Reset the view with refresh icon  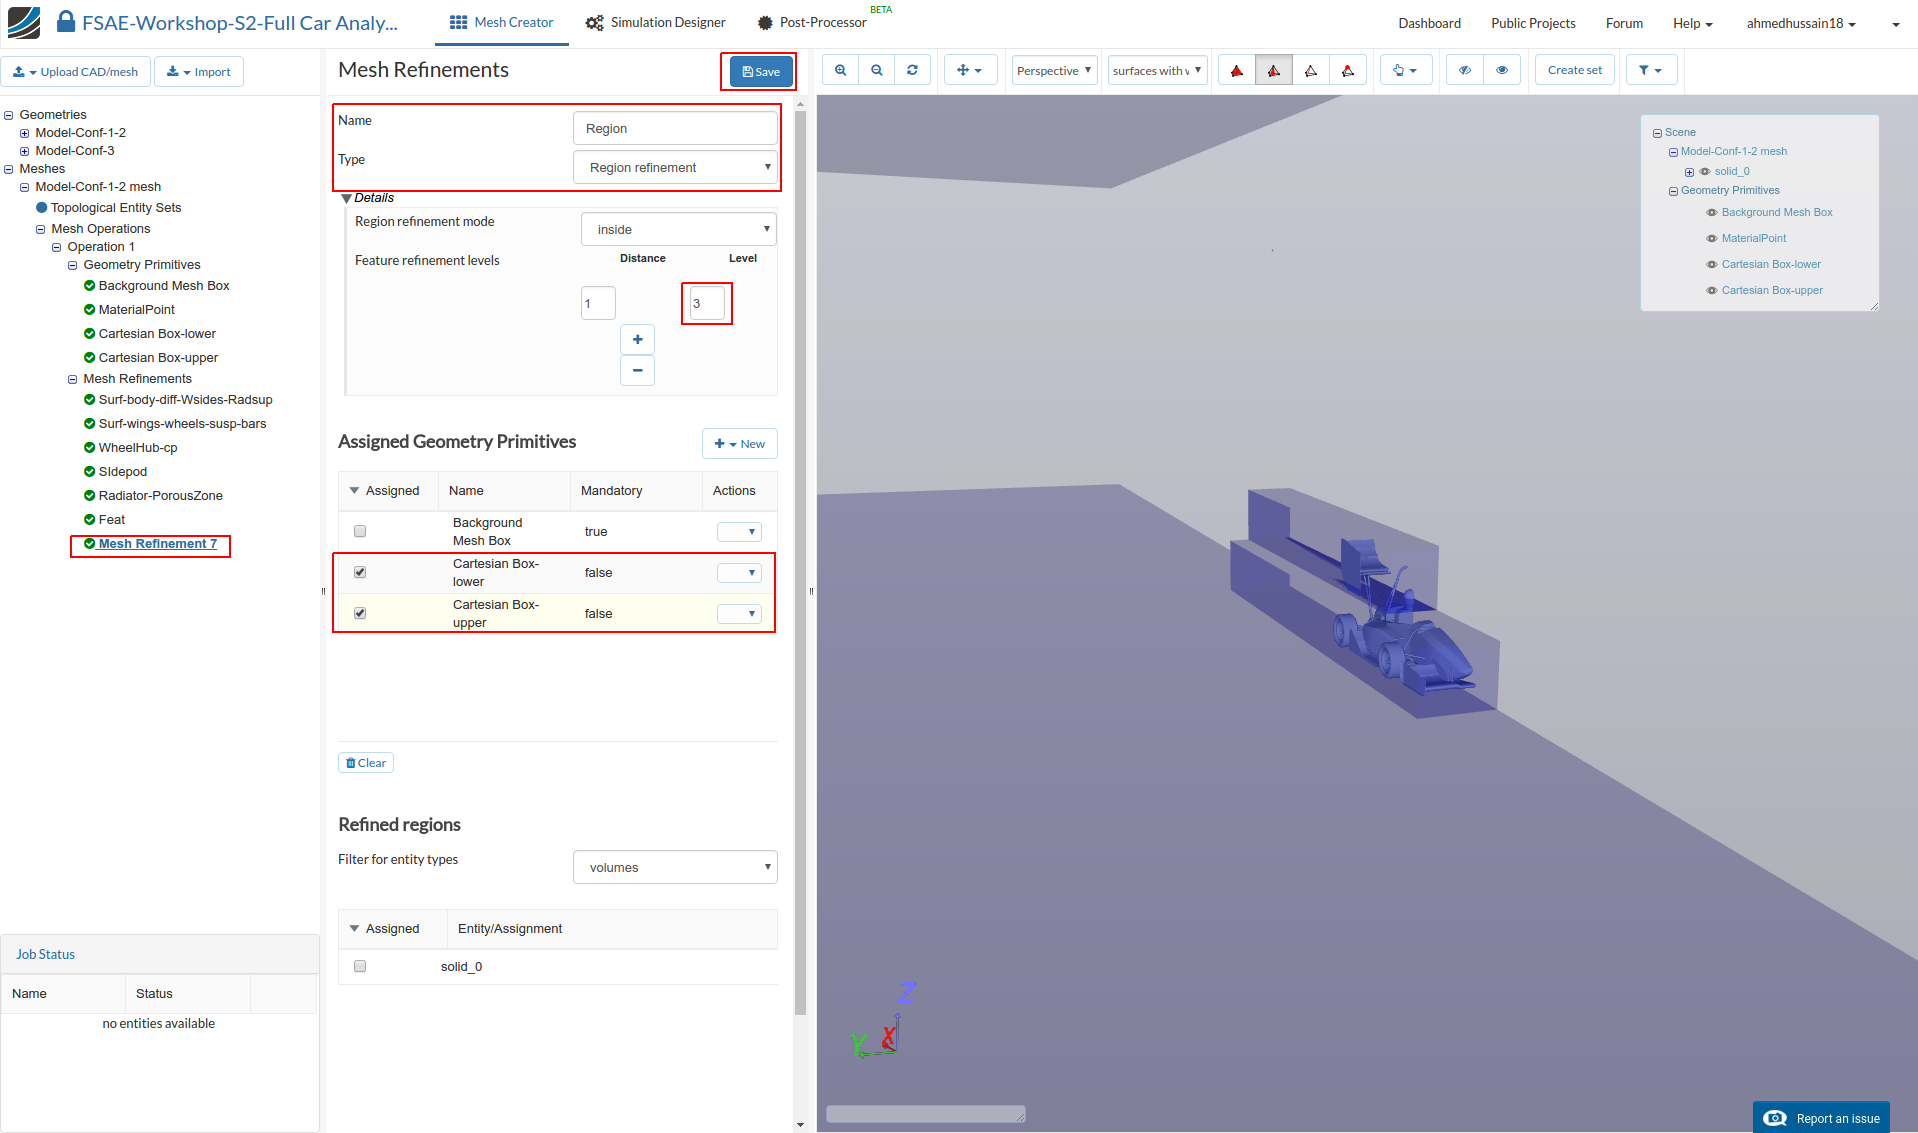point(912,70)
